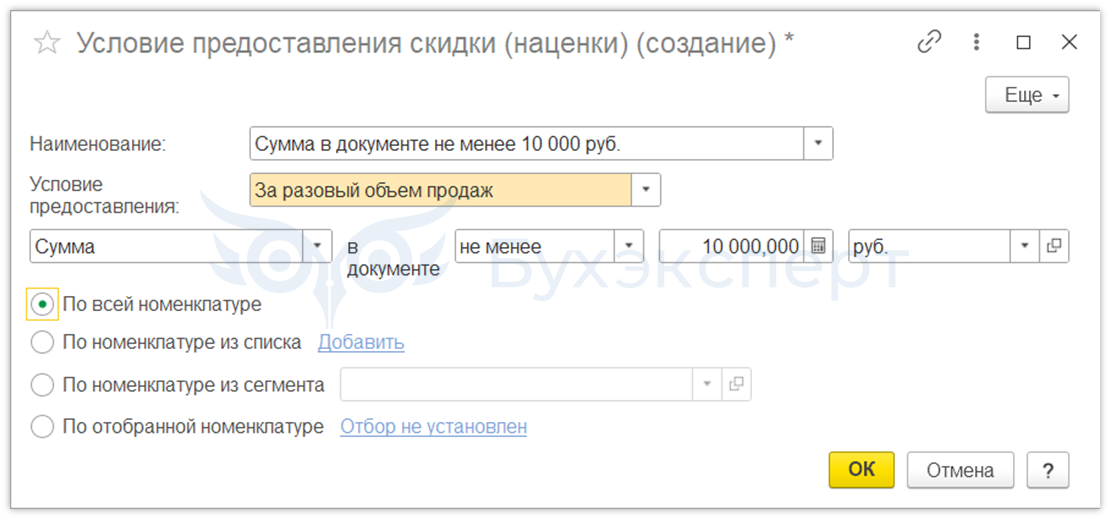Screen dimensions: 1110x519
Task: Select "По номенклатуре из сегмента" radio option
Action: click(42, 385)
